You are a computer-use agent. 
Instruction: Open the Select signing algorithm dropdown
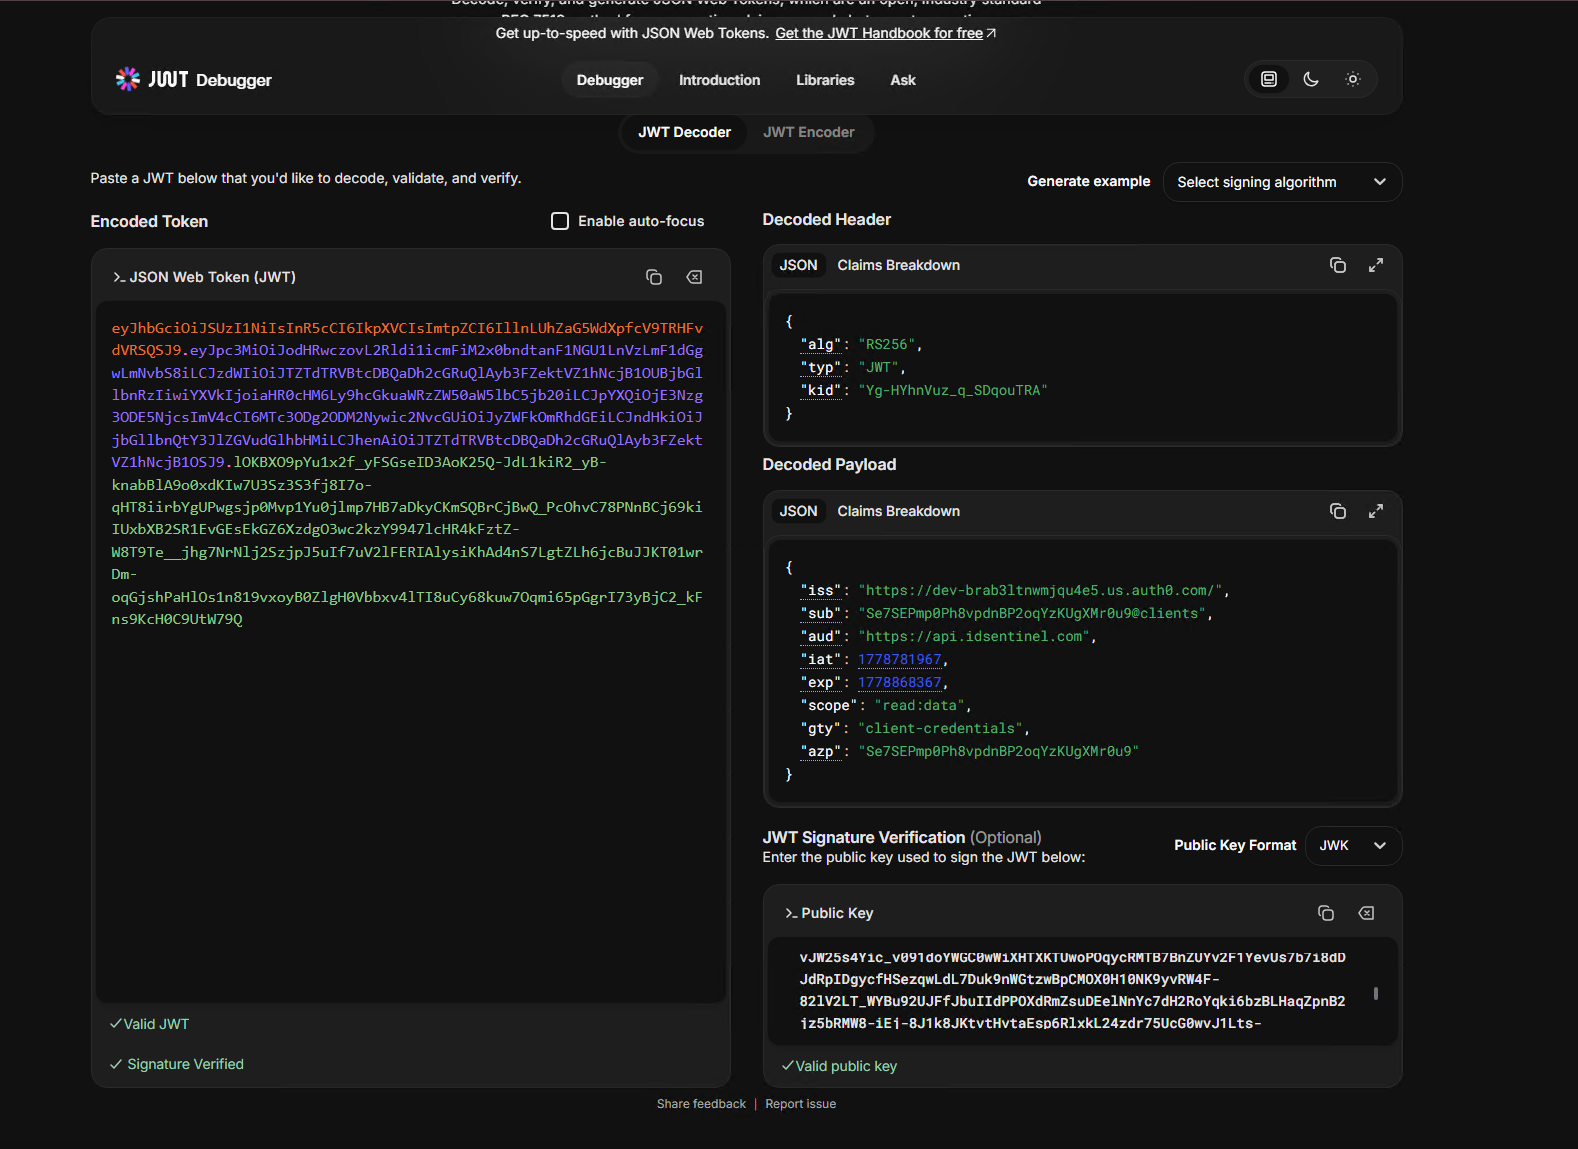coord(1282,182)
